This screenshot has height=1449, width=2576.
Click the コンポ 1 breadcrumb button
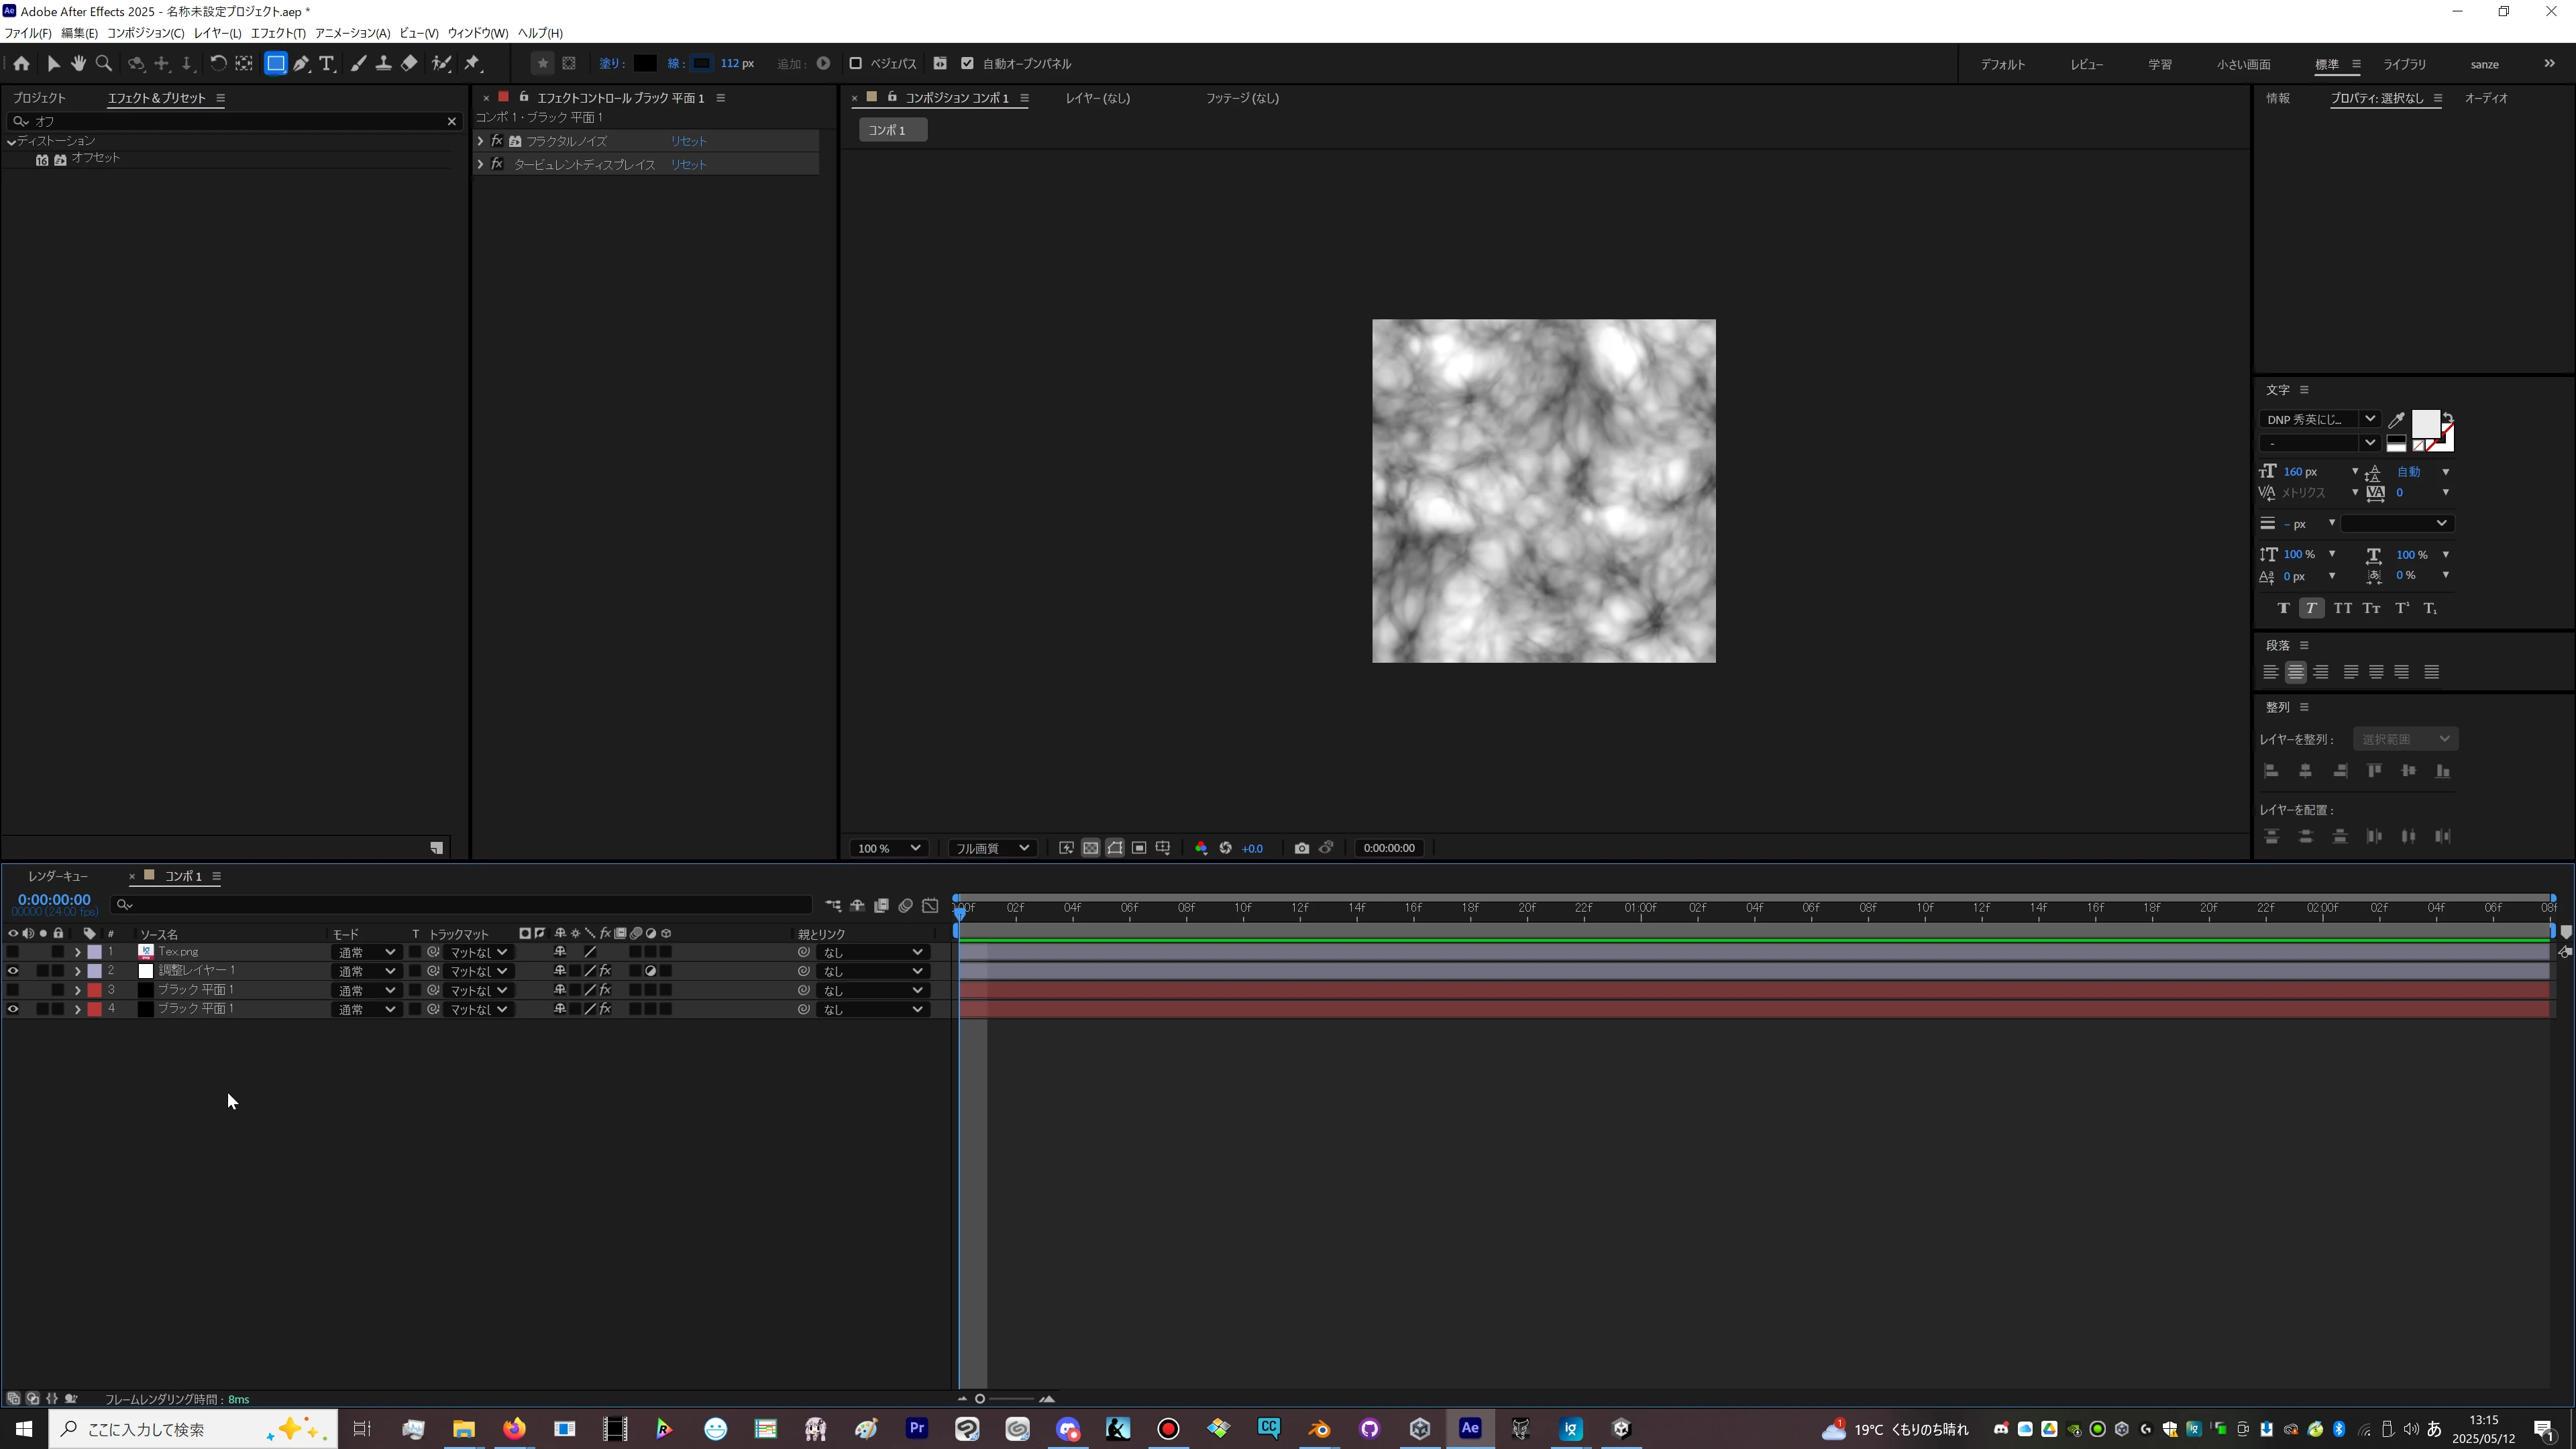(x=891, y=130)
